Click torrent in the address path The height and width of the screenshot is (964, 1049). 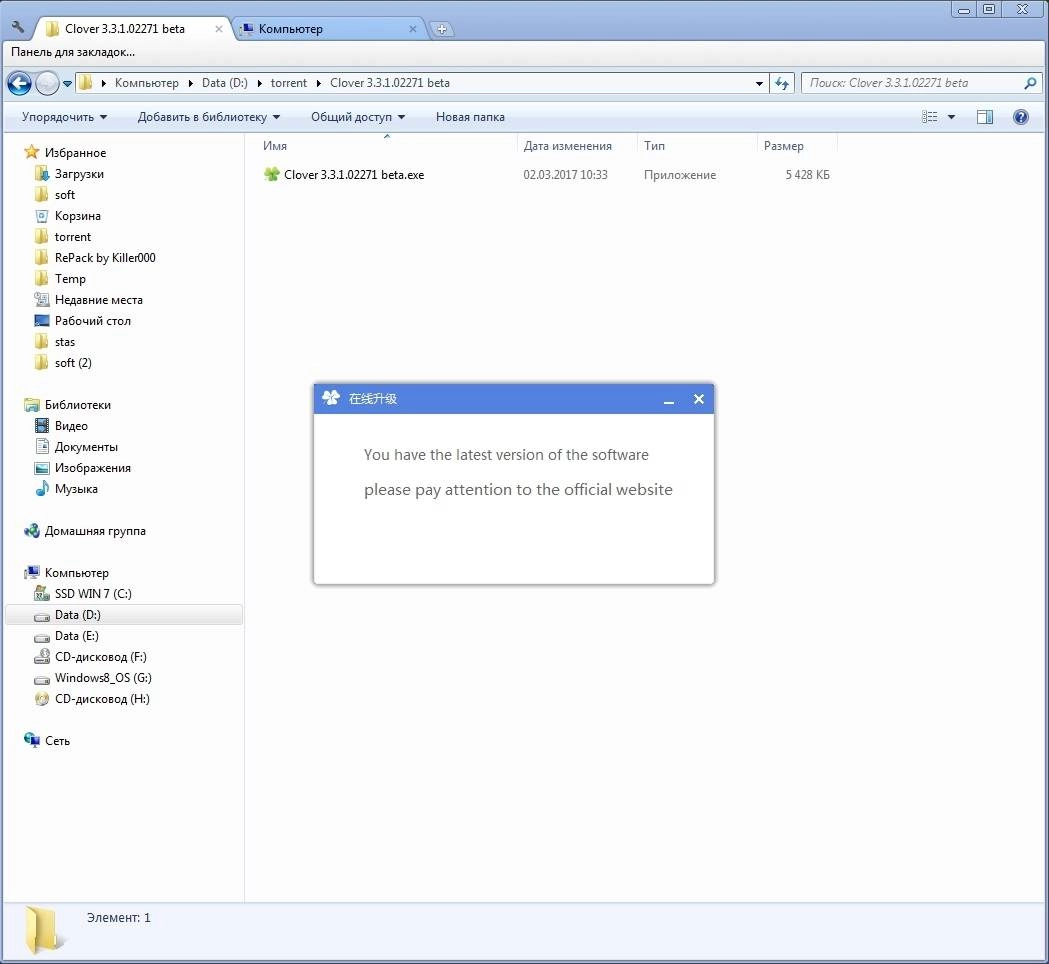(288, 83)
